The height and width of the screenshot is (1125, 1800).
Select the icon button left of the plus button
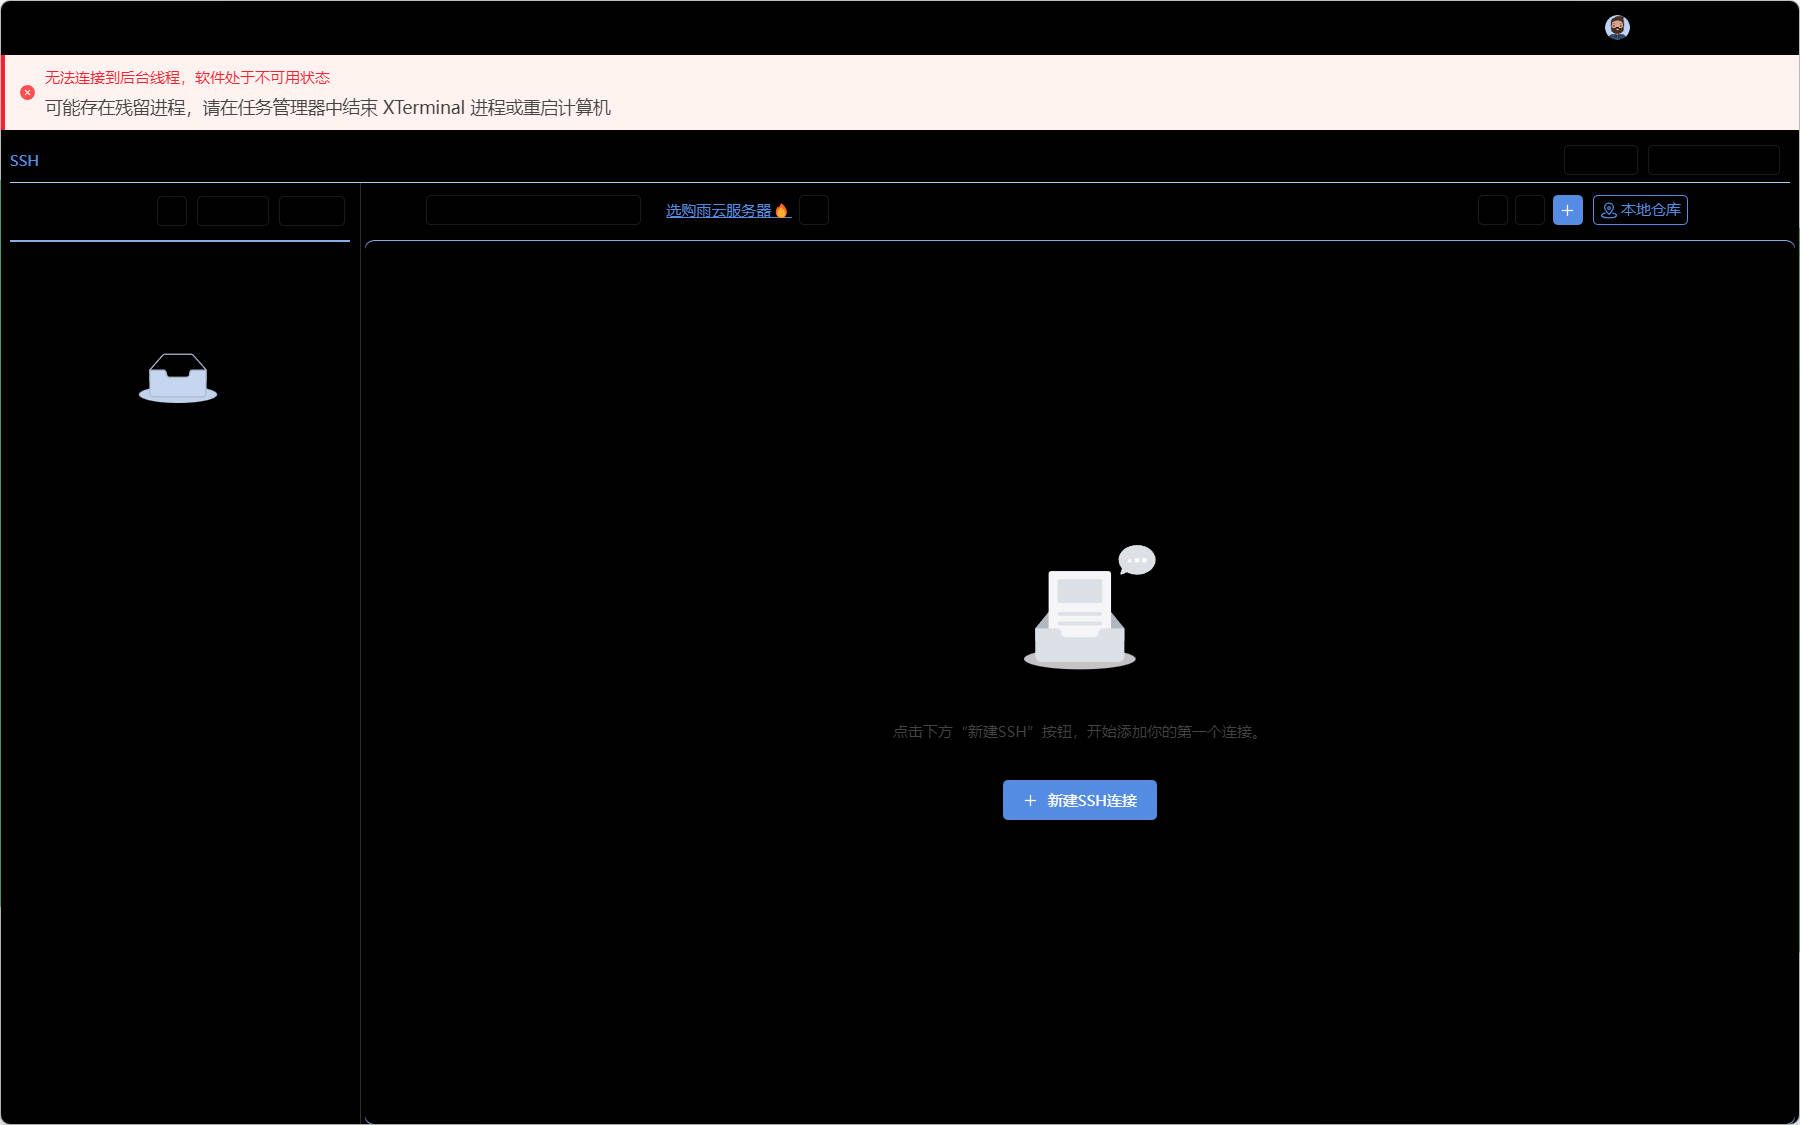click(1529, 210)
